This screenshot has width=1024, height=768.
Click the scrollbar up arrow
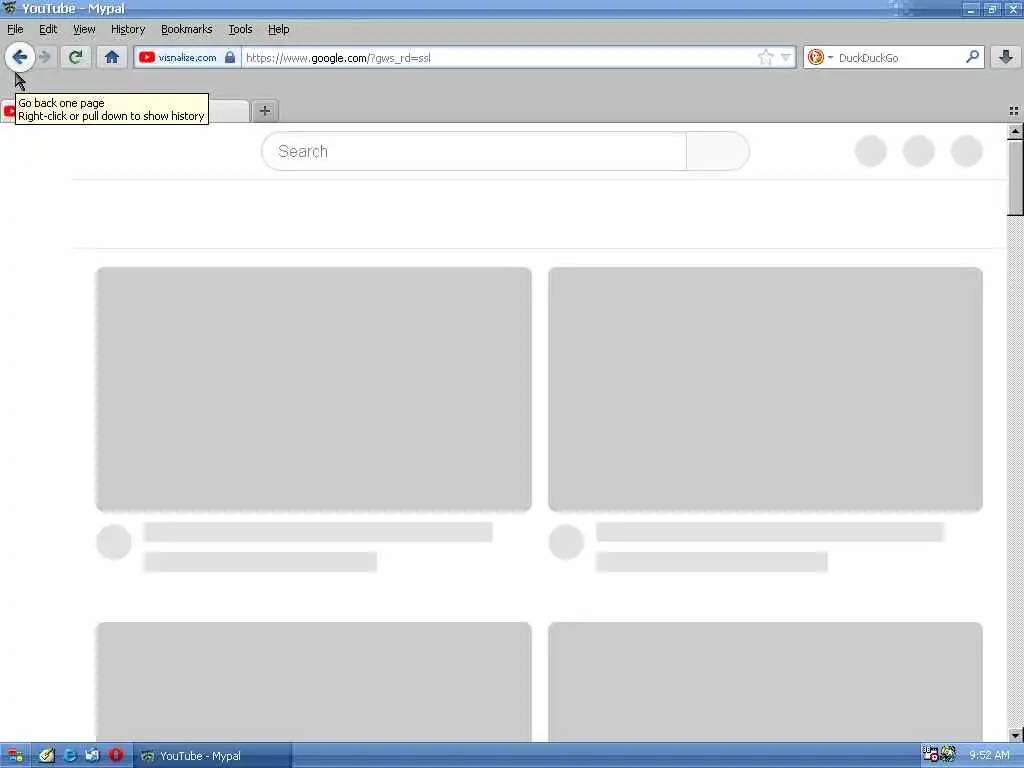[1015, 131]
